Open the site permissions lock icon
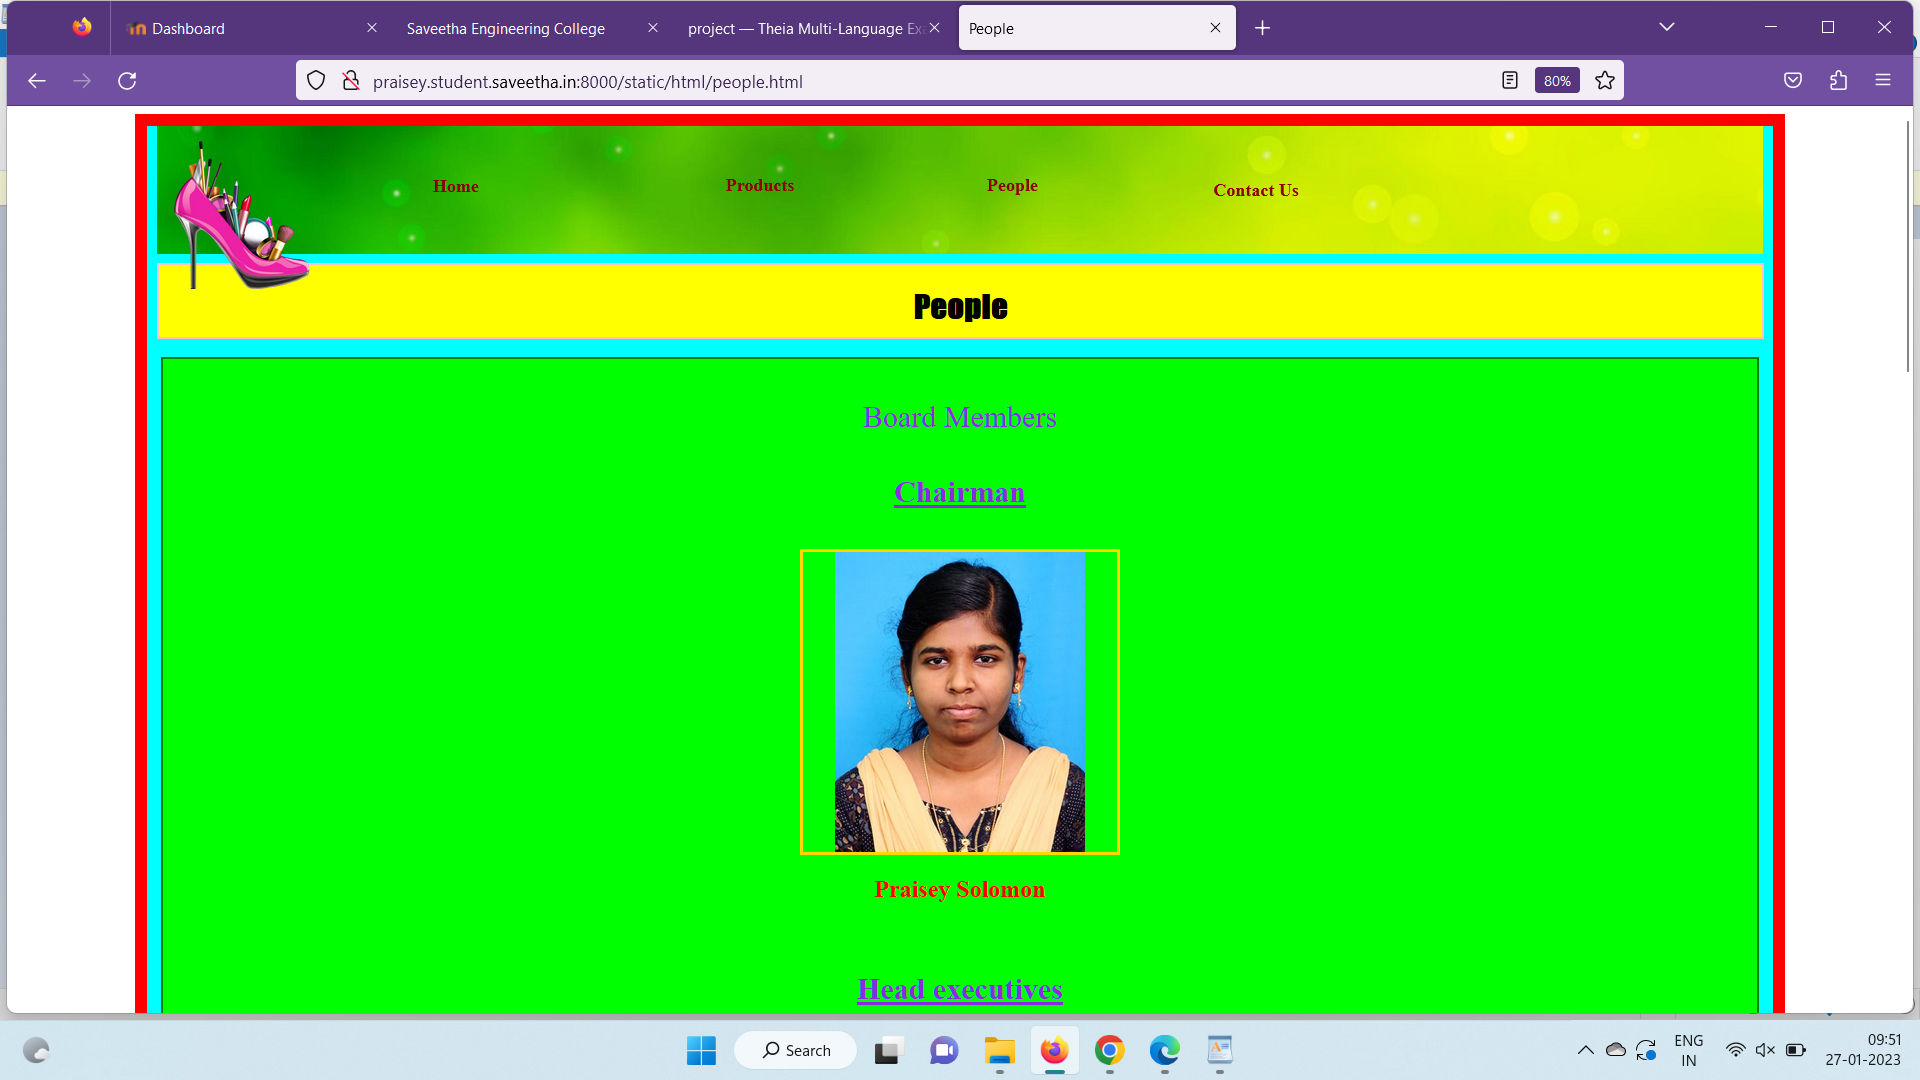This screenshot has height=1080, width=1920. (351, 80)
